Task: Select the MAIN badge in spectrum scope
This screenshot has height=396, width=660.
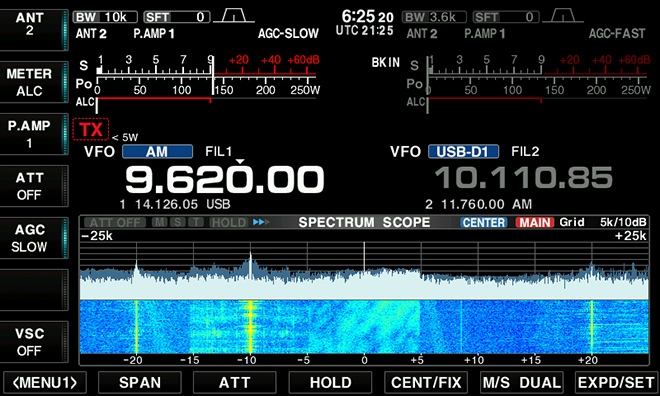Action: tap(535, 222)
